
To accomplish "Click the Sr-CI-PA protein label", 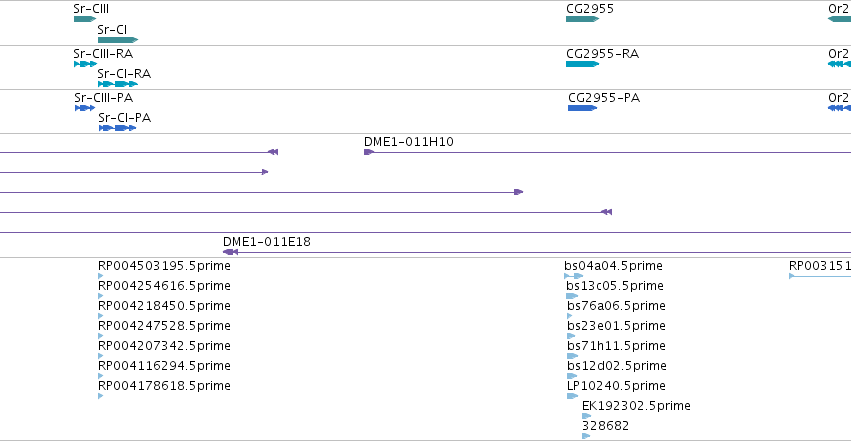I will 125,118.
